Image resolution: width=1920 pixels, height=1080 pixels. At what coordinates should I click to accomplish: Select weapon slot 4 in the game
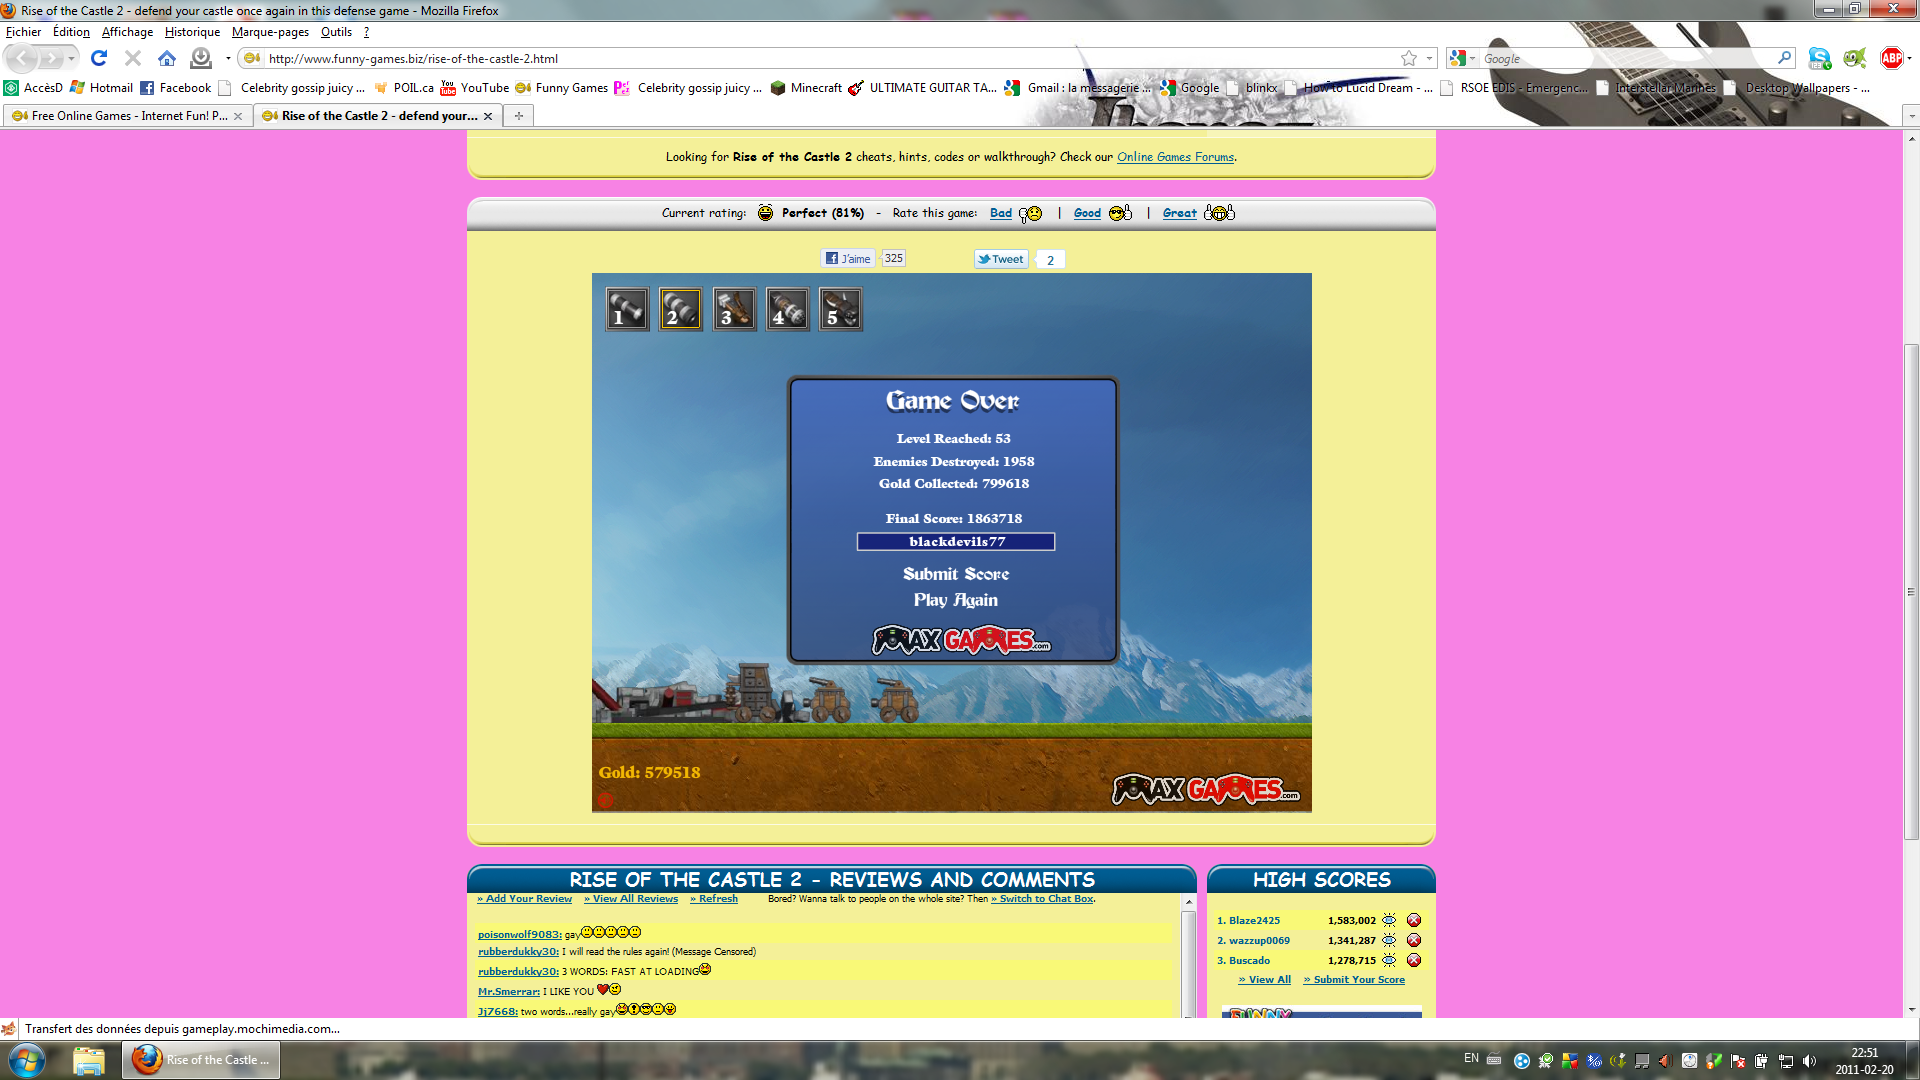point(788,309)
